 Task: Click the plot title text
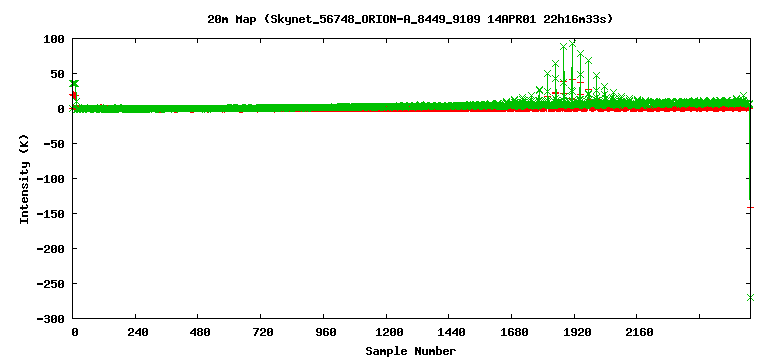(410, 19)
